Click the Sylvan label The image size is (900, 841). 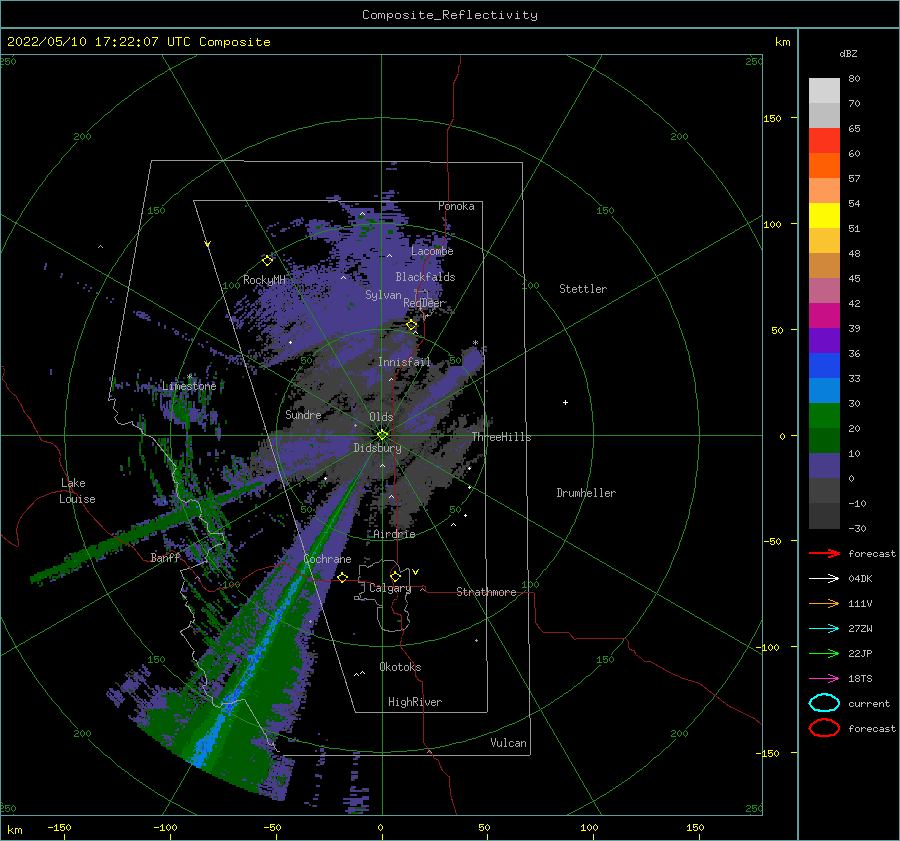(x=383, y=295)
